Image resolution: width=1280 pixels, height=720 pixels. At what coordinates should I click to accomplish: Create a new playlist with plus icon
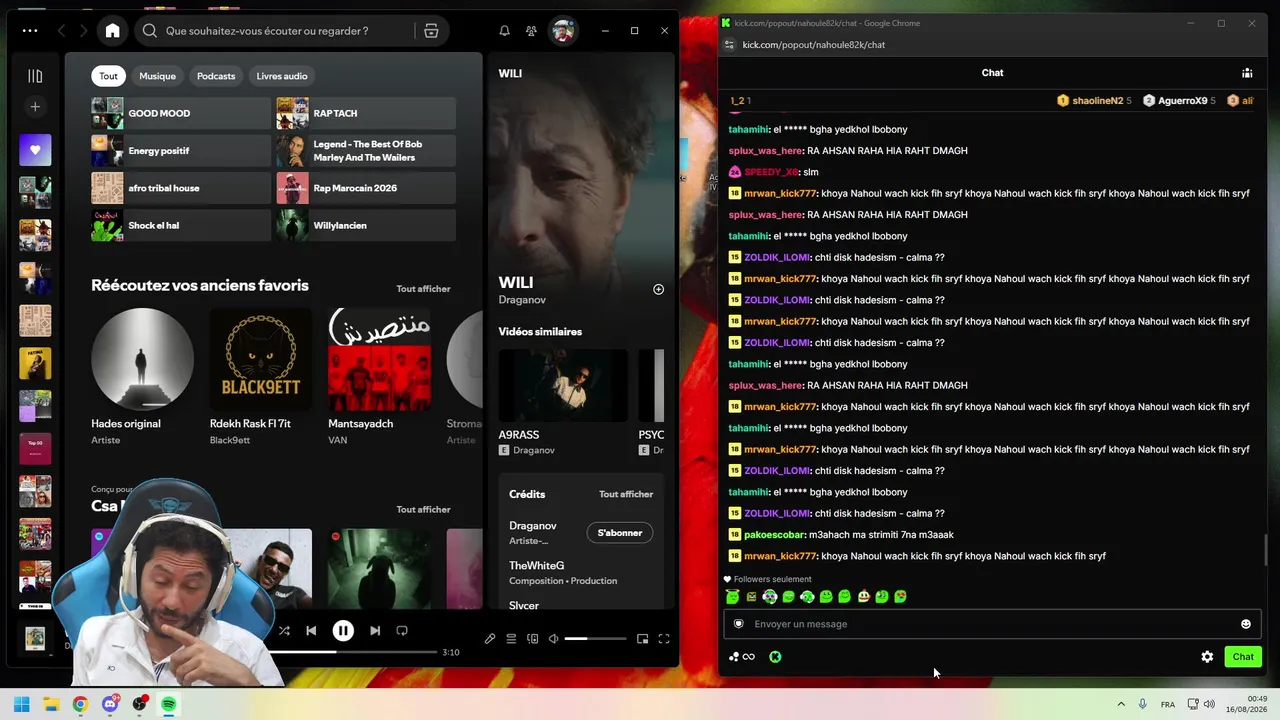[x=35, y=107]
